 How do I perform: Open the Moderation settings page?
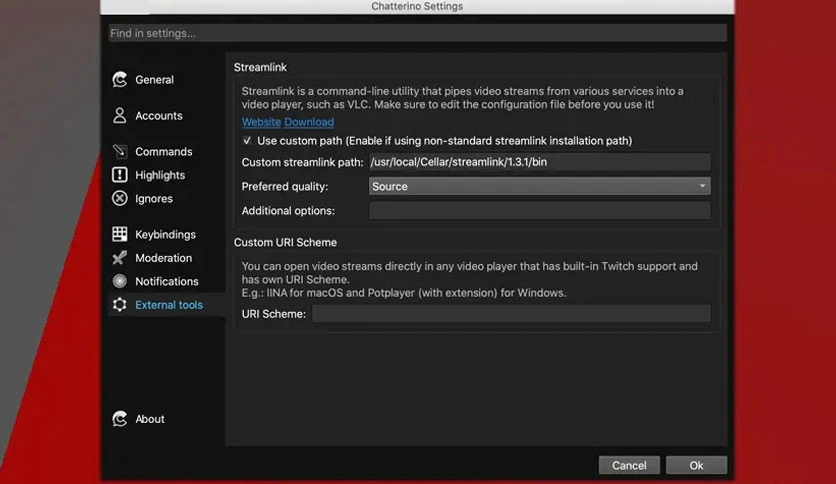click(x=166, y=257)
